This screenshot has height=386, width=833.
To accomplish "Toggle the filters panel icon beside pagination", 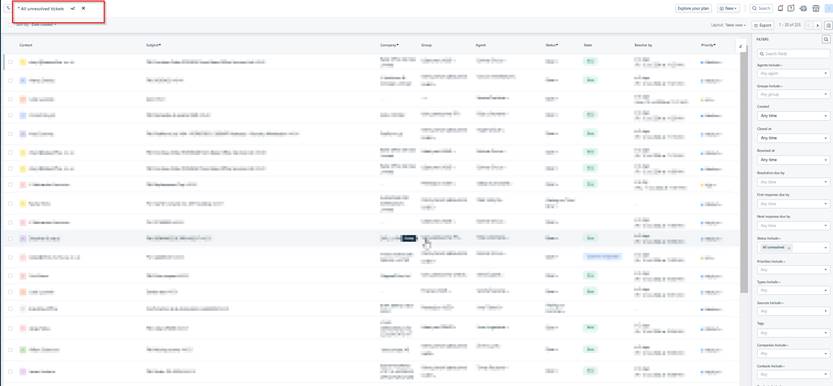I will click(x=828, y=25).
